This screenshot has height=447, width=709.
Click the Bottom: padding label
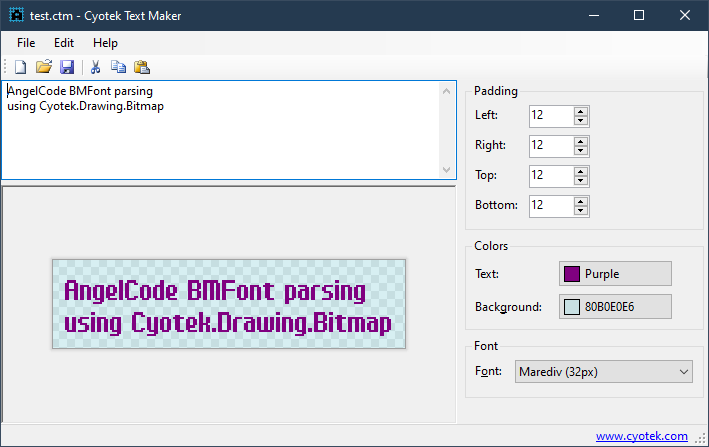tap(496, 205)
